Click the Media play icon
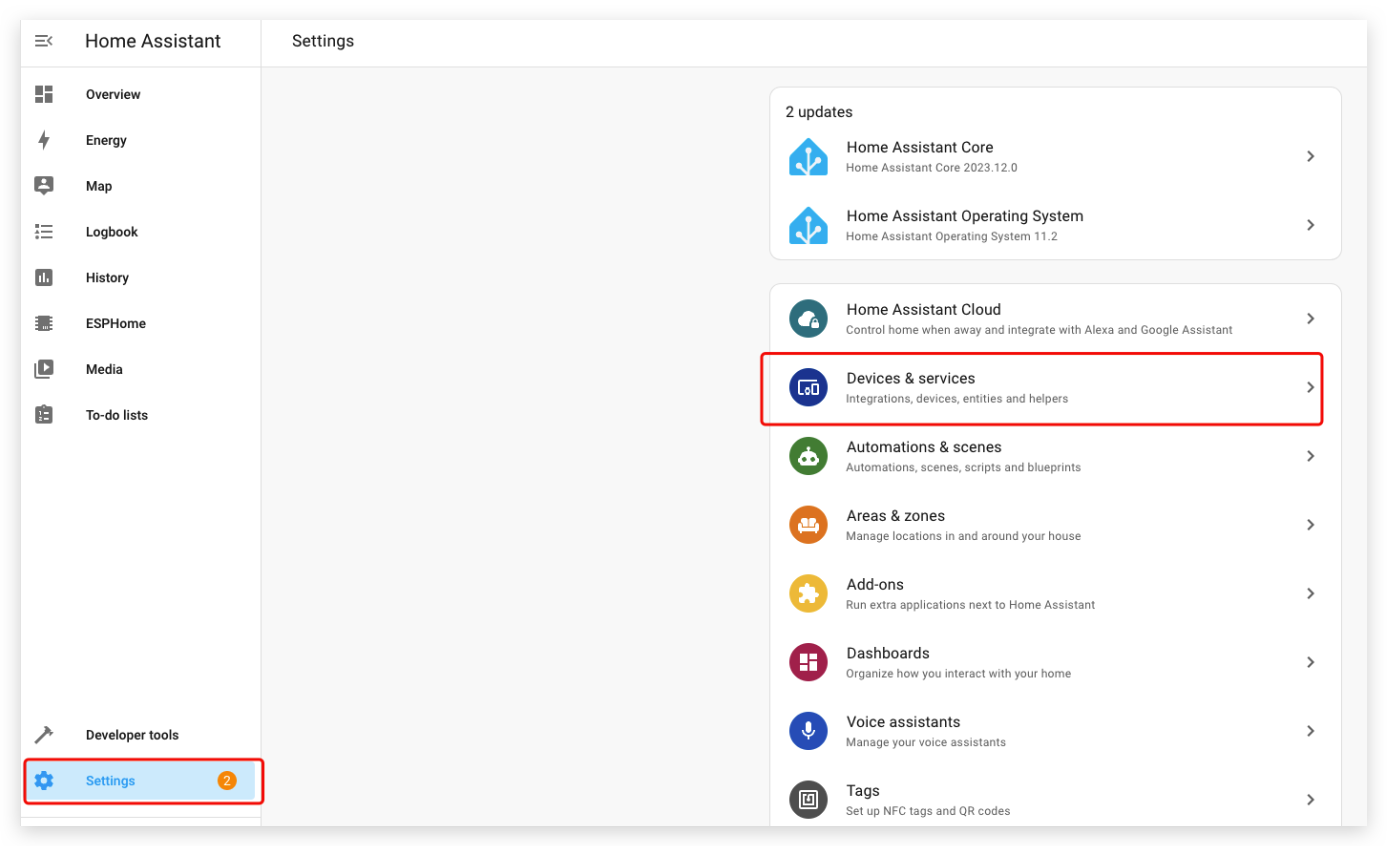The image size is (1387, 846). coord(44,369)
